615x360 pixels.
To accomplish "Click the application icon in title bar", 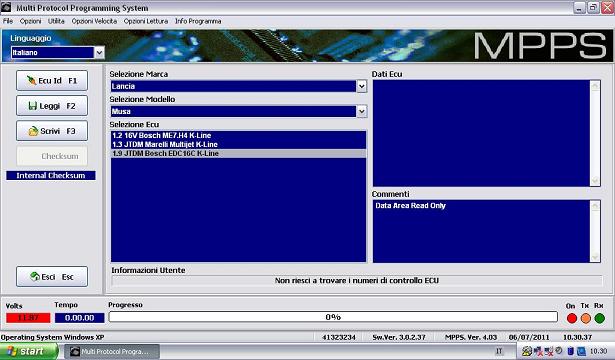I will [6, 7].
